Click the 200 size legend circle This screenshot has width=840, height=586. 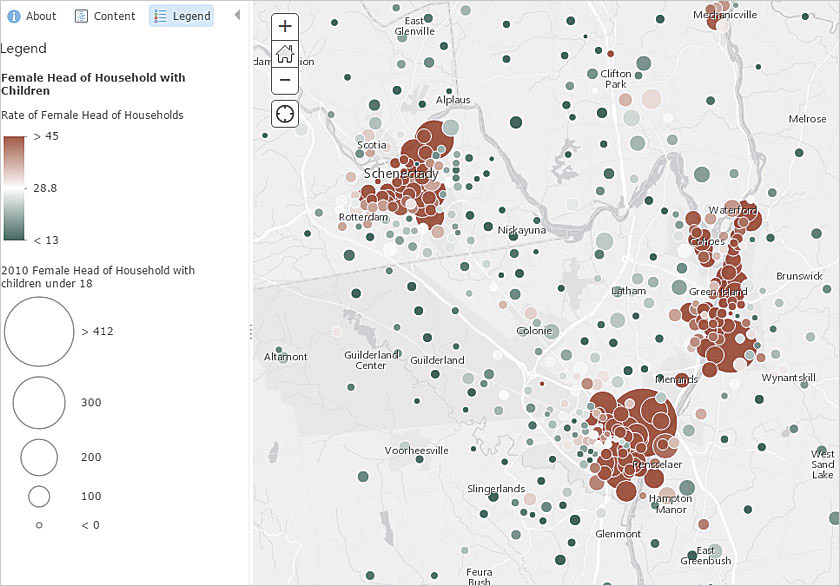coord(39,457)
